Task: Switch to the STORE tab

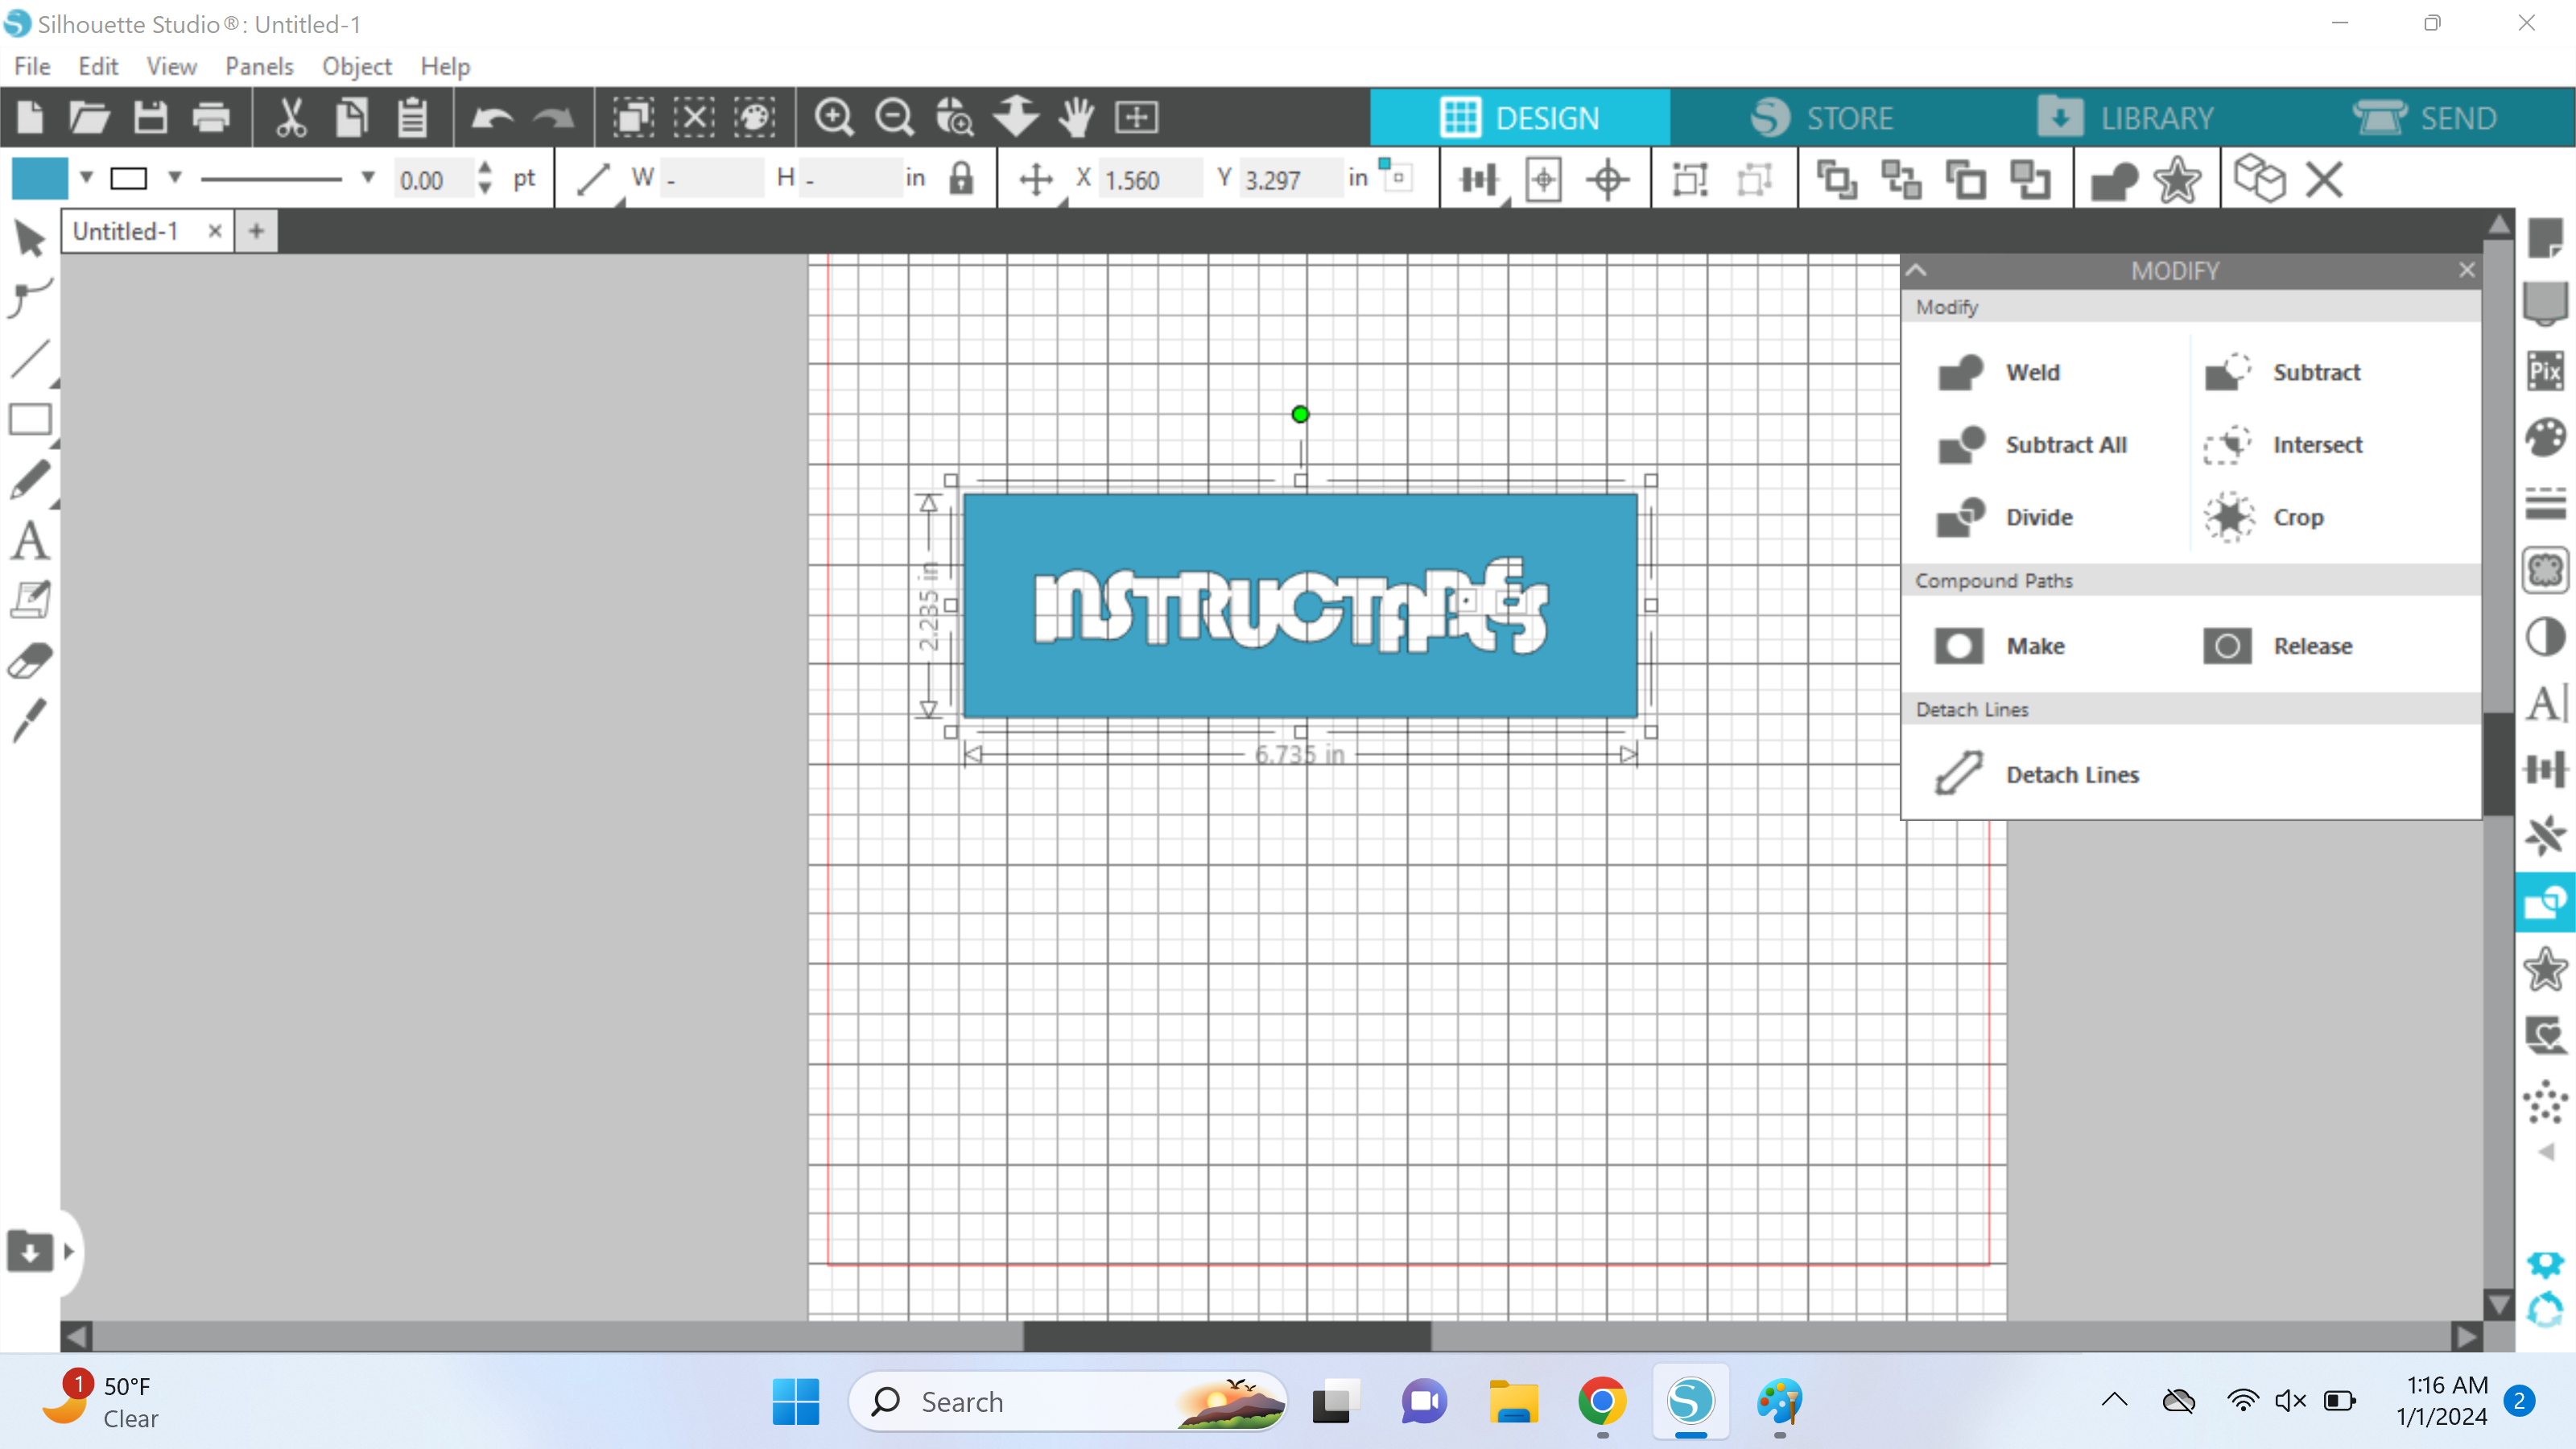Action: coord(1821,118)
